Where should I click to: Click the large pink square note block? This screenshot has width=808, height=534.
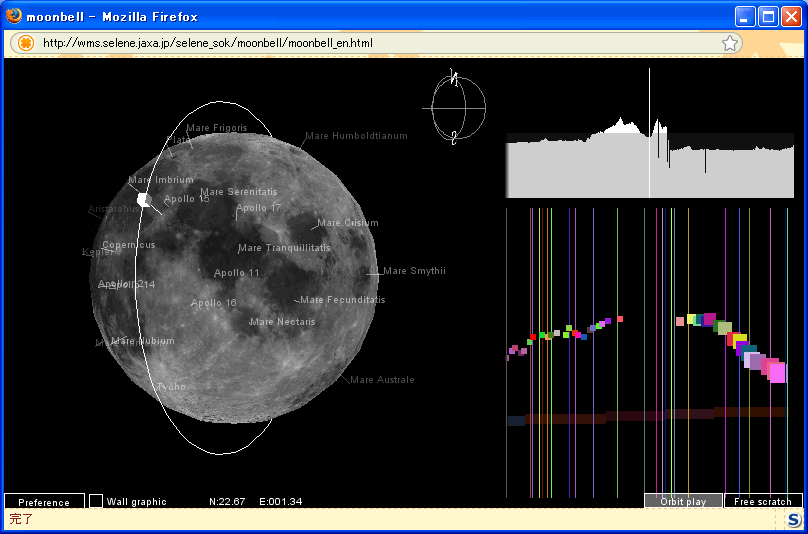click(777, 373)
